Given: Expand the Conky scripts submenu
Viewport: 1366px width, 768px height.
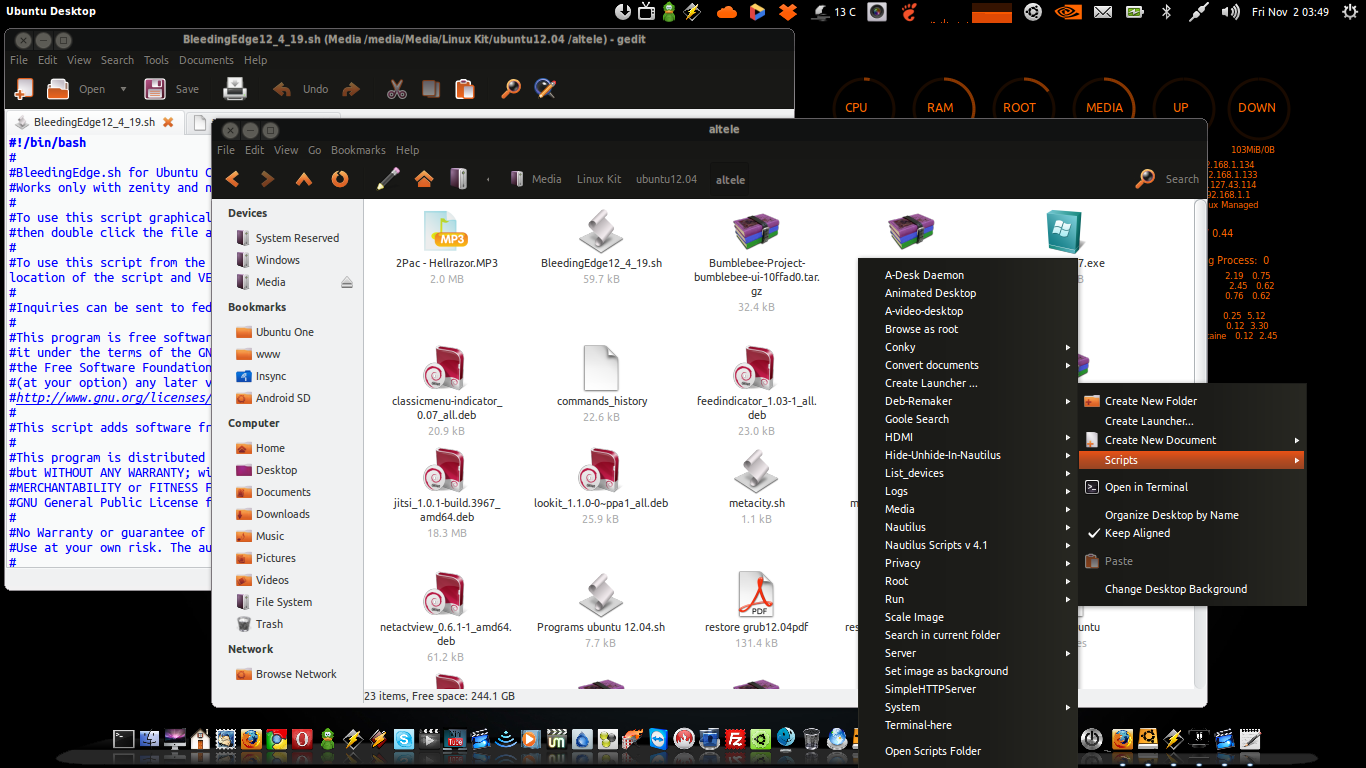Looking at the screenshot, I should tap(967, 347).
